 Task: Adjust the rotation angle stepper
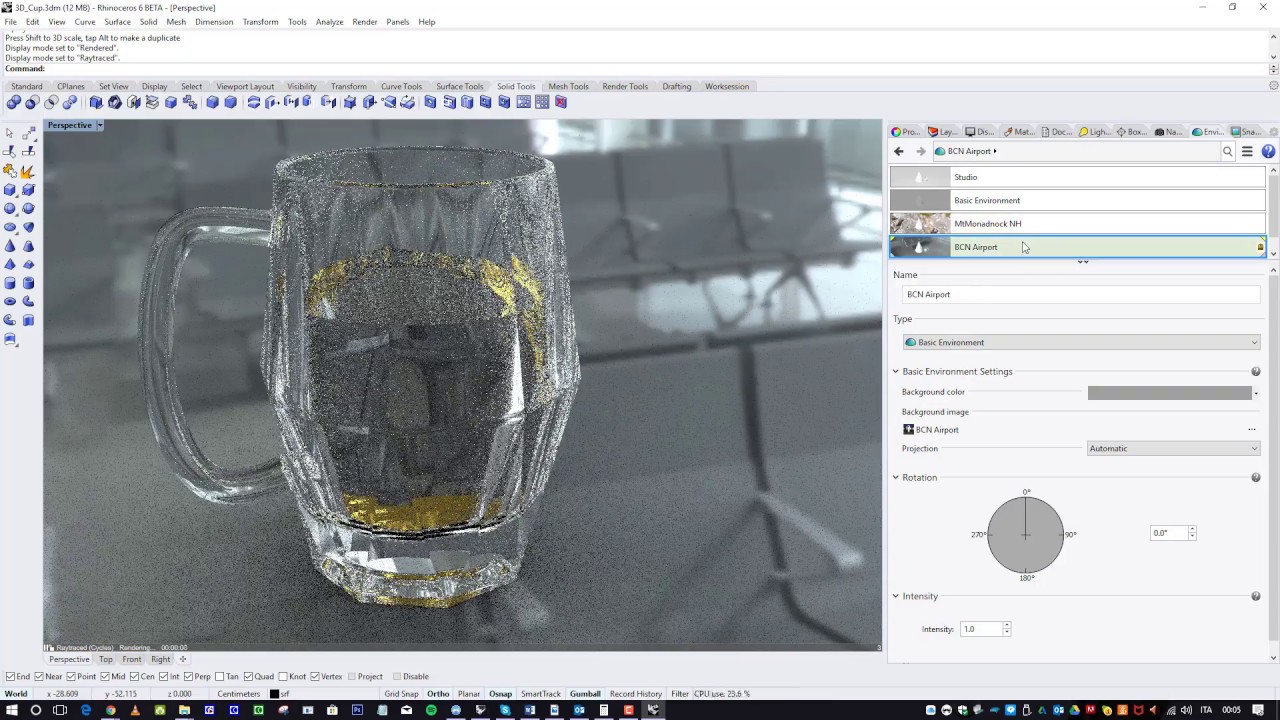(1192, 533)
